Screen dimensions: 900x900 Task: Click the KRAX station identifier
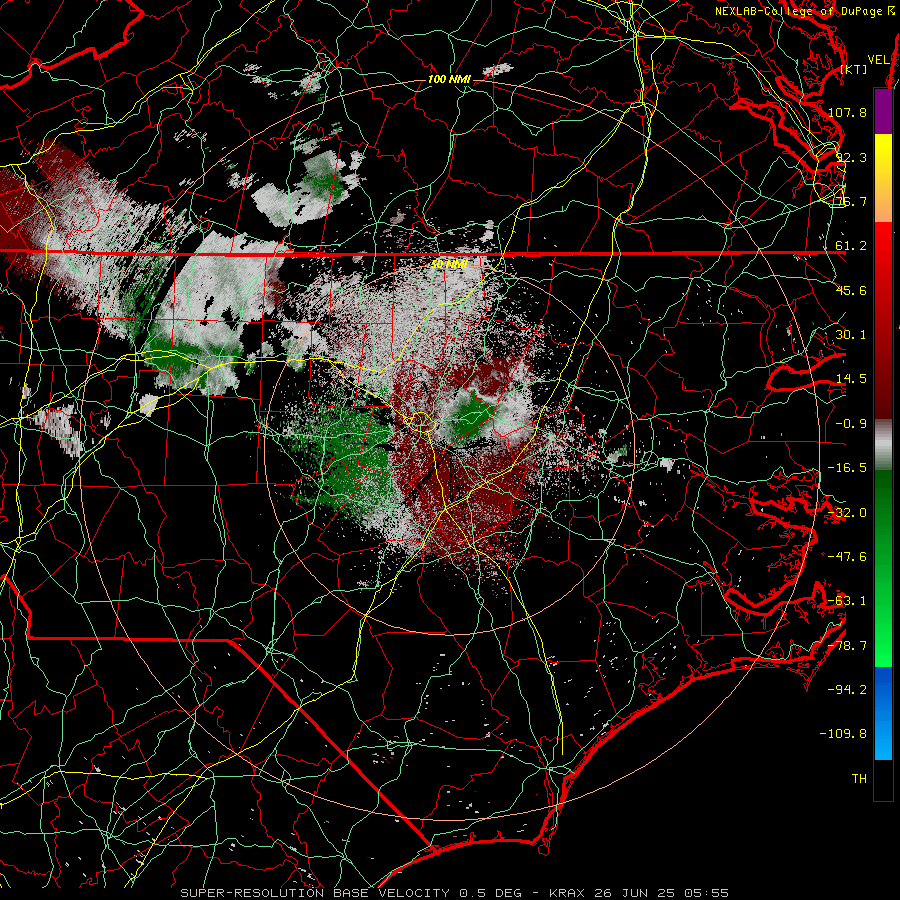[x=567, y=893]
